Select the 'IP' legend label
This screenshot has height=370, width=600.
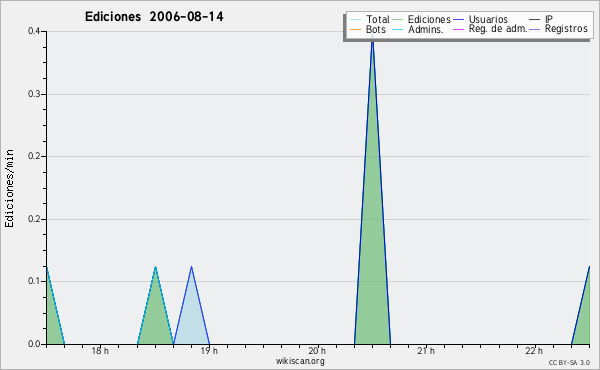pos(549,19)
